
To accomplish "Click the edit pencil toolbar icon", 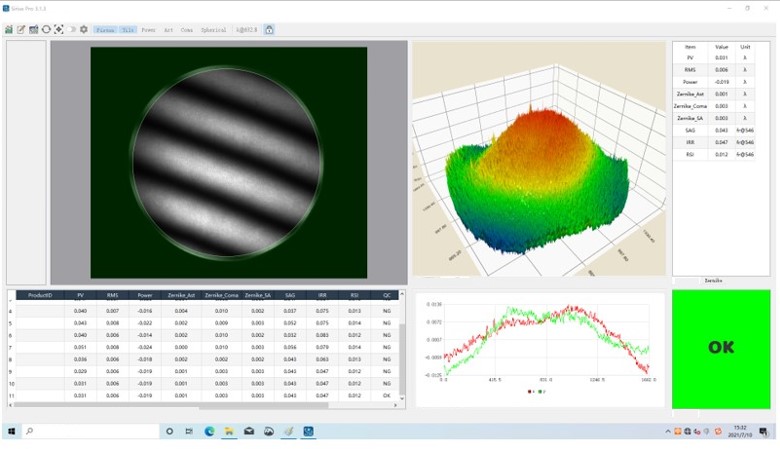I will point(21,30).
